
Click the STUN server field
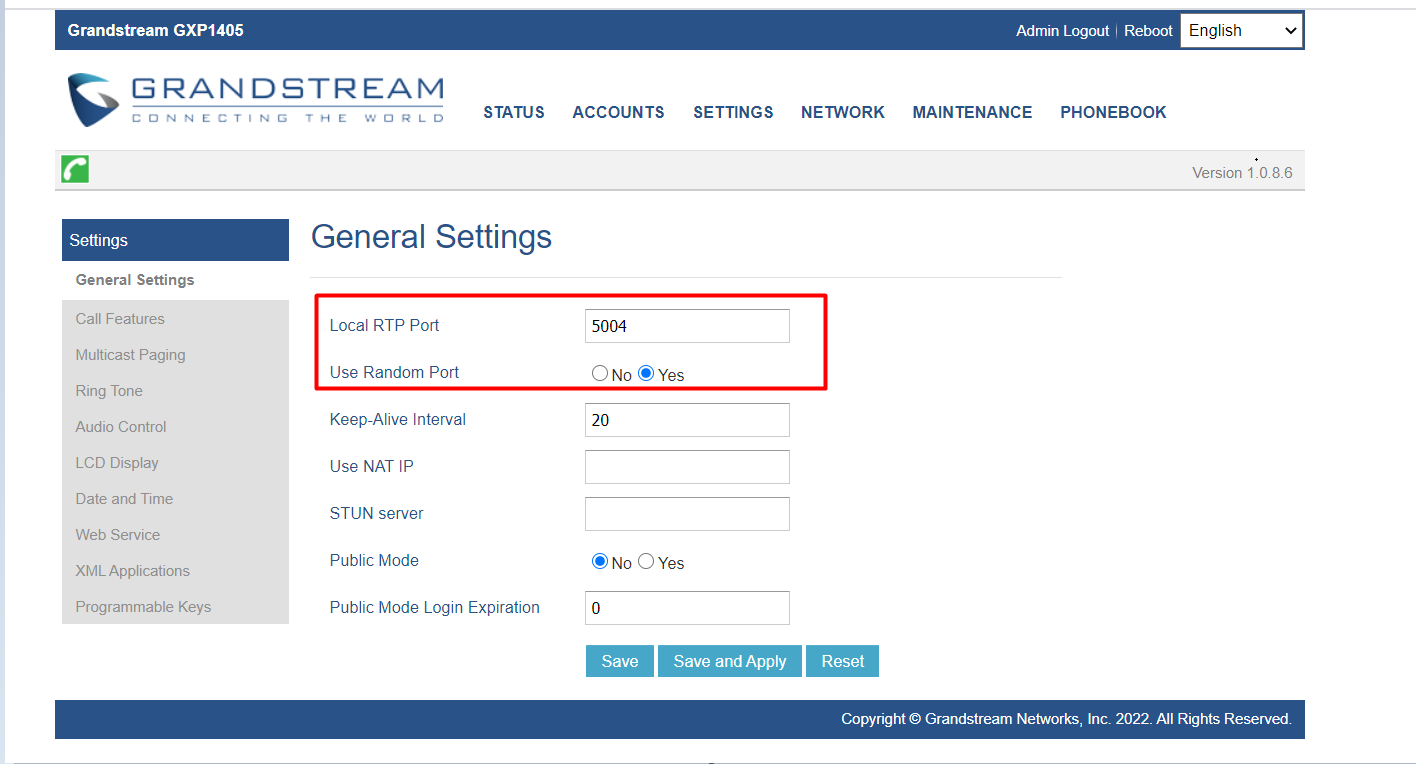pos(687,514)
